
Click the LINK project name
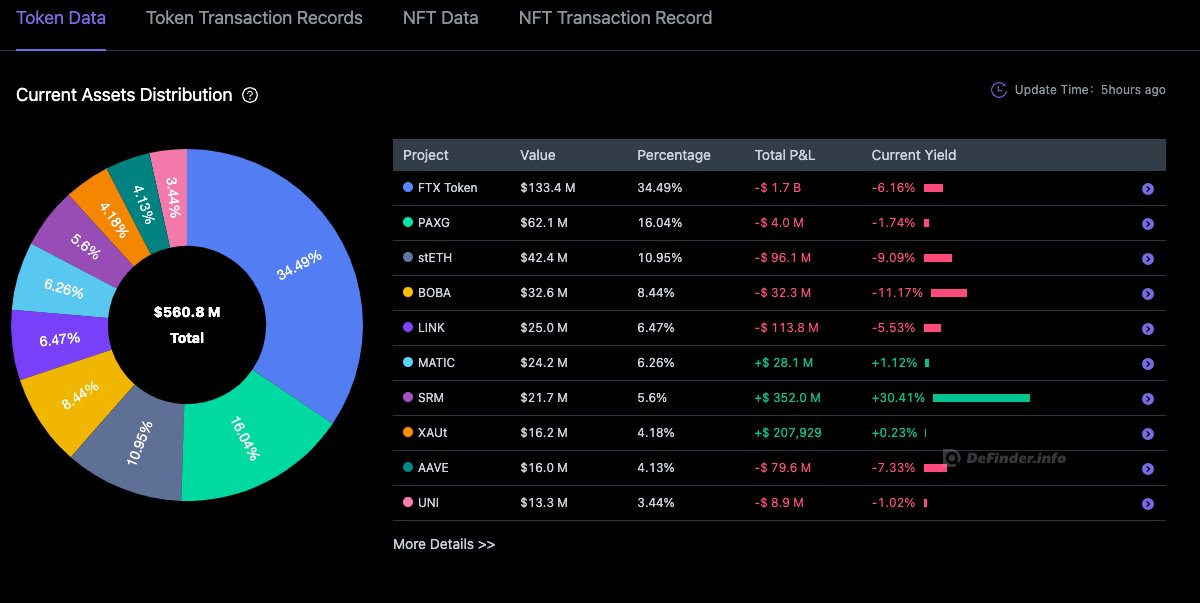(433, 328)
